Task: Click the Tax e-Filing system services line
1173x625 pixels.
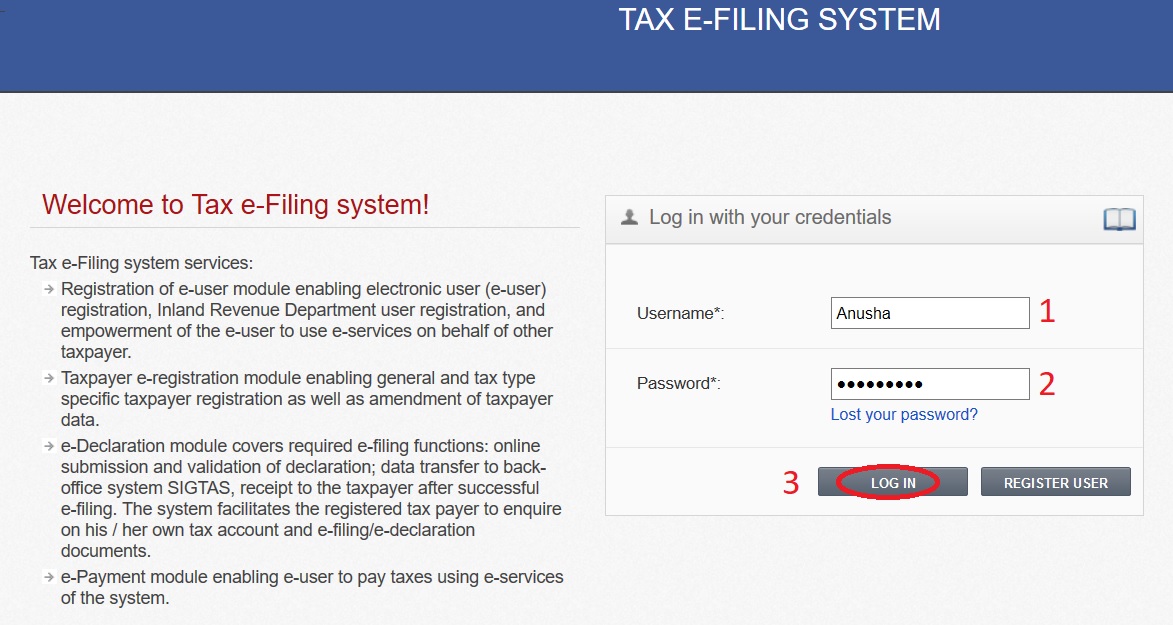Action: 142,264
